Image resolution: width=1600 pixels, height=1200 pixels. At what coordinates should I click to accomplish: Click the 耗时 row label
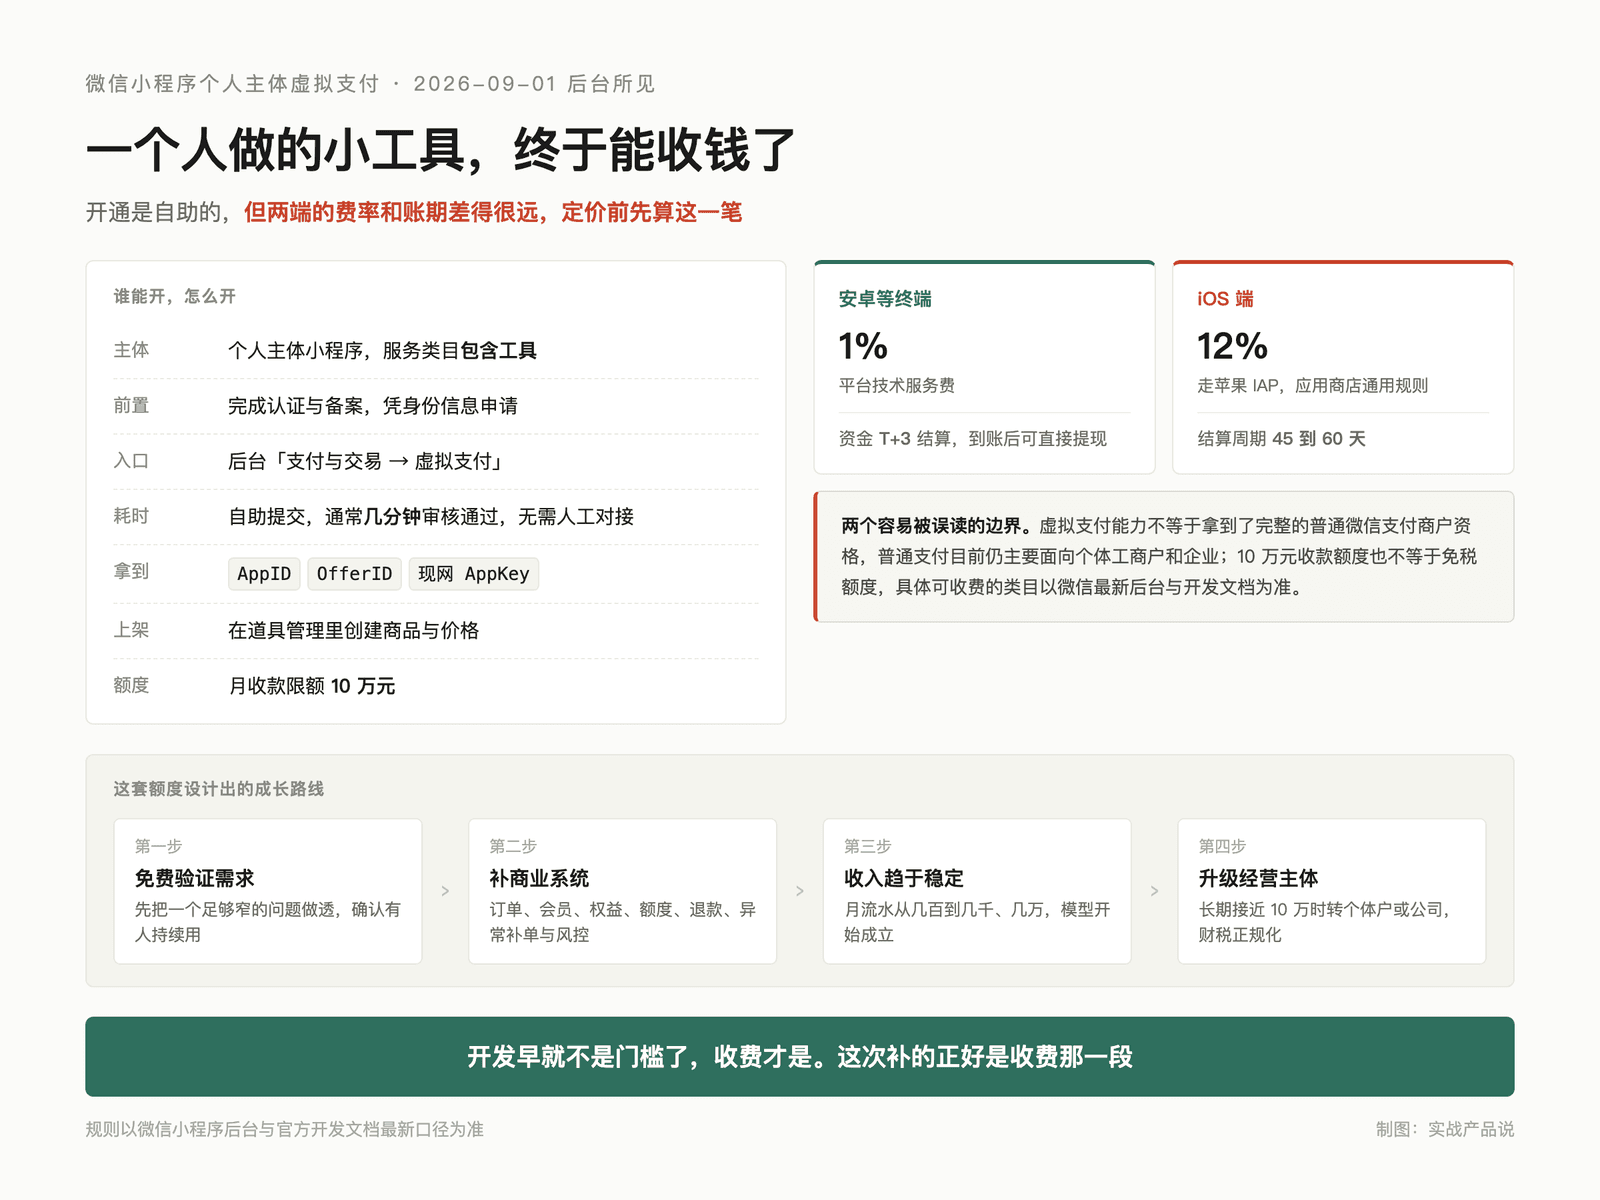(131, 516)
